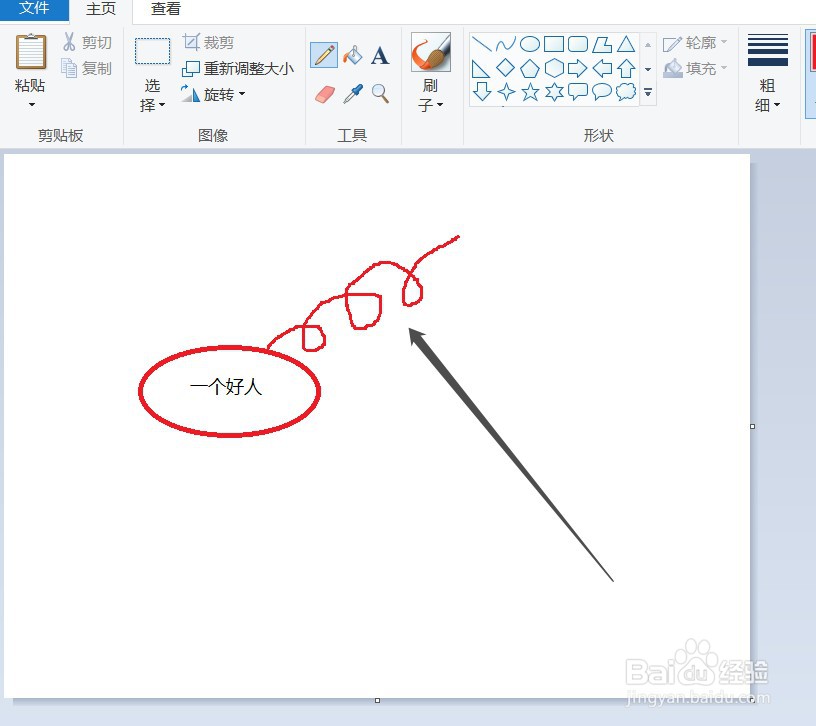Viewport: 816px width, 726px height.
Task: Choose the Oval shape
Action: pos(530,44)
